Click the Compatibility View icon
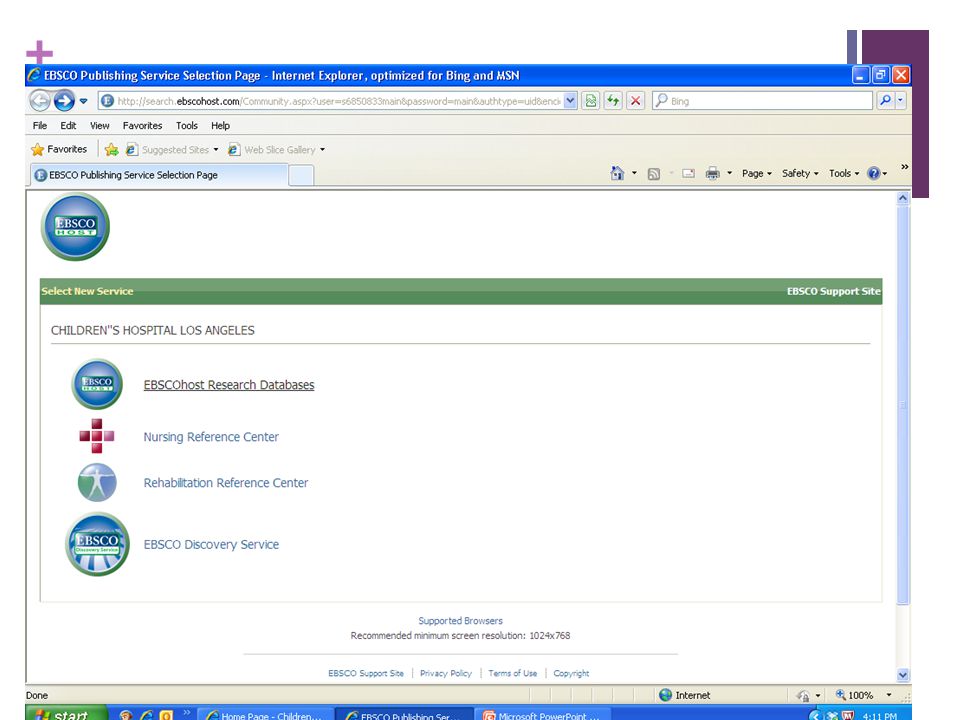The height and width of the screenshot is (720, 960). pyautogui.click(x=591, y=101)
